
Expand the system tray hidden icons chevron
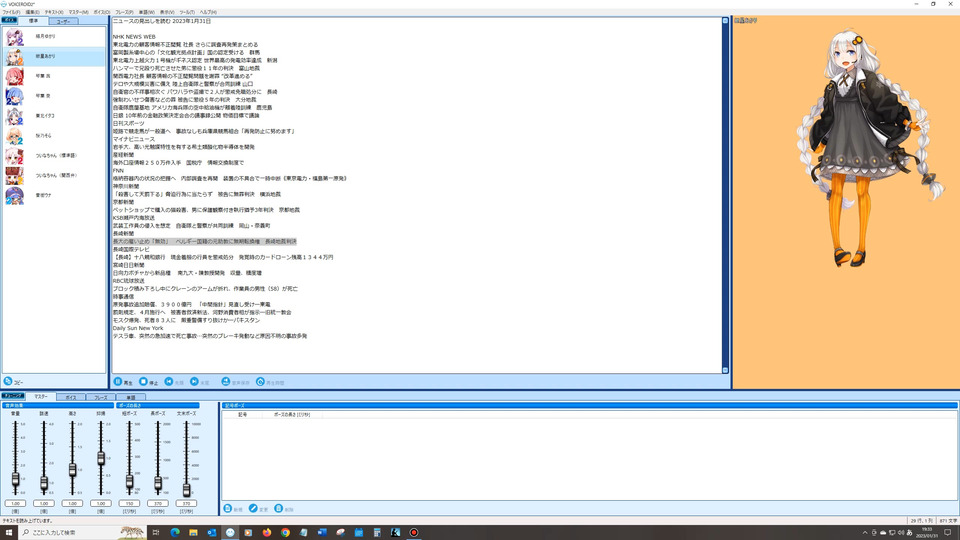pyautogui.click(x=864, y=533)
